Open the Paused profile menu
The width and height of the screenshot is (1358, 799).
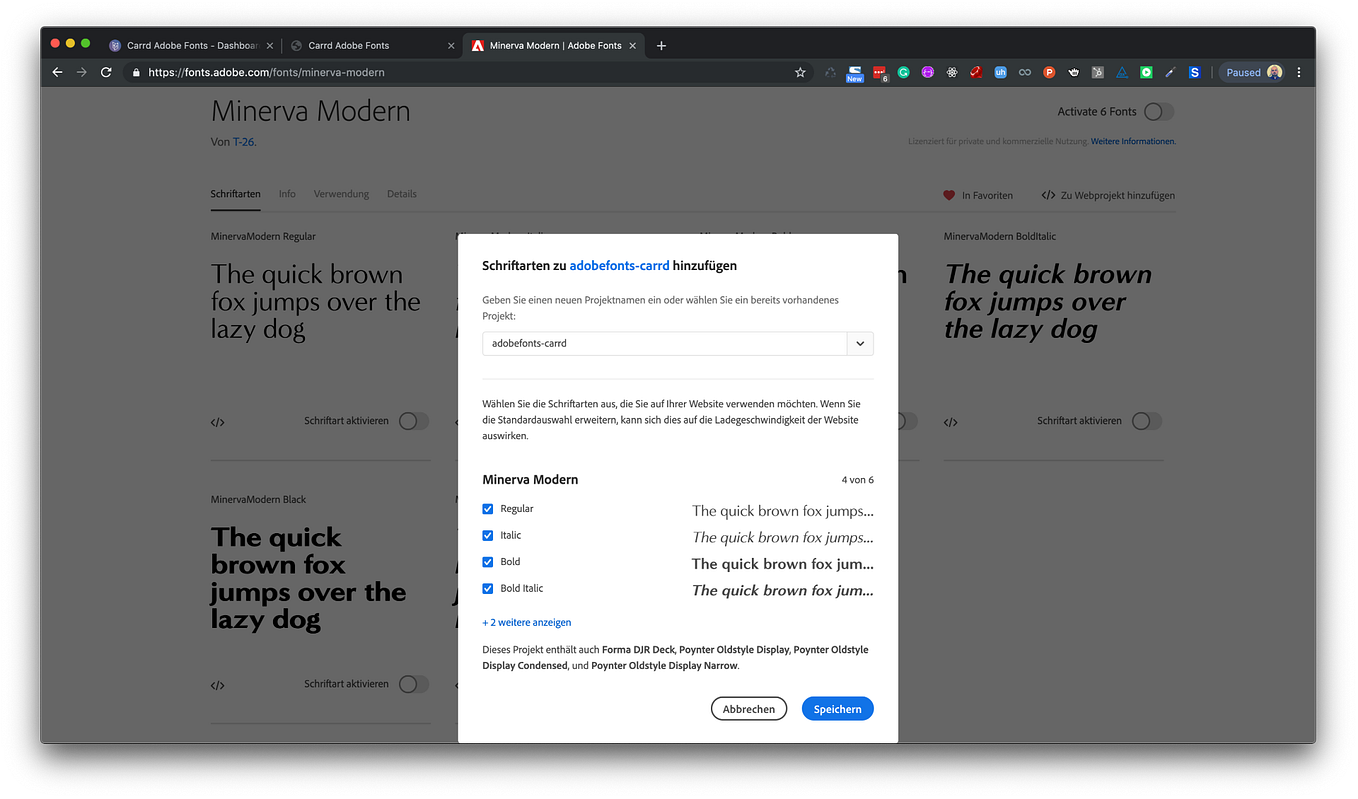coord(1252,72)
